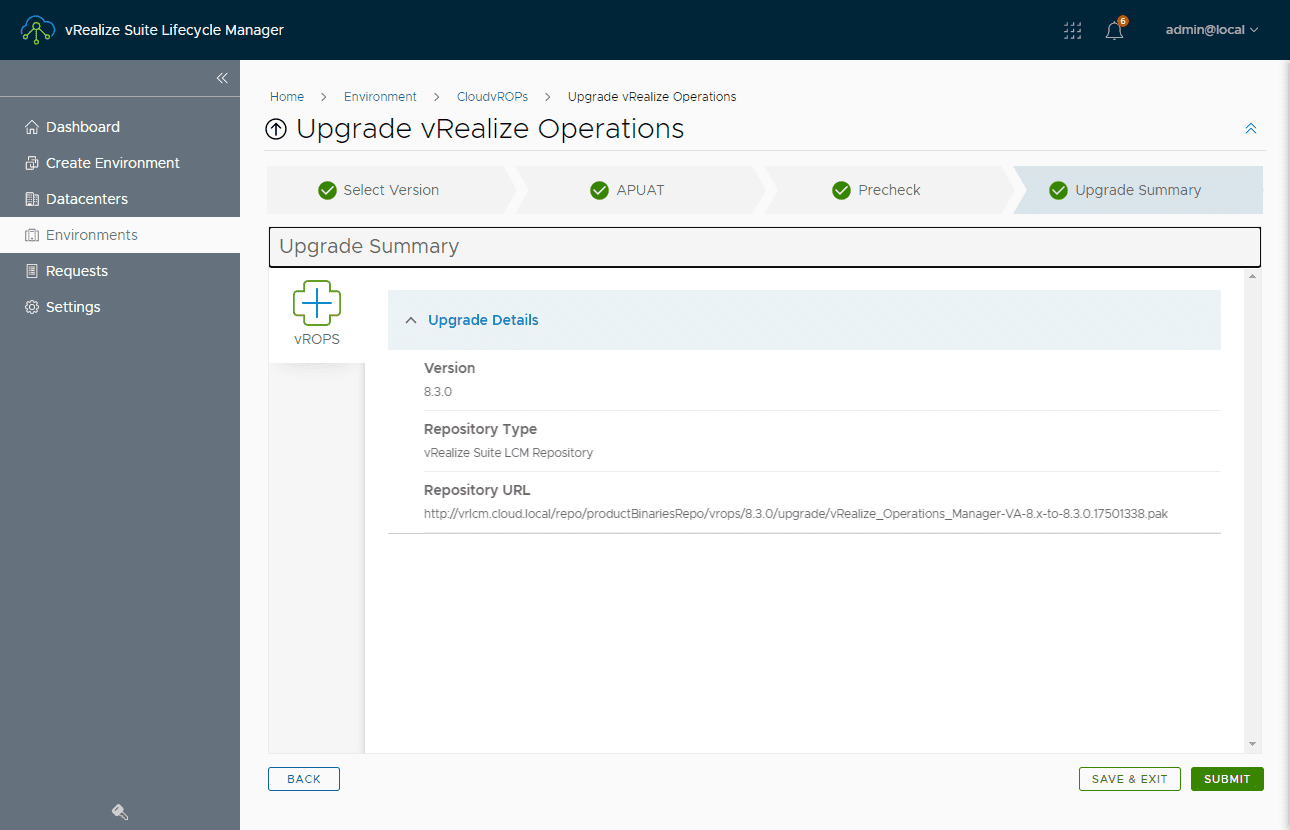The image size is (1290, 830).
Task: Click the Settings gear icon in sidebar
Action: pos(32,307)
